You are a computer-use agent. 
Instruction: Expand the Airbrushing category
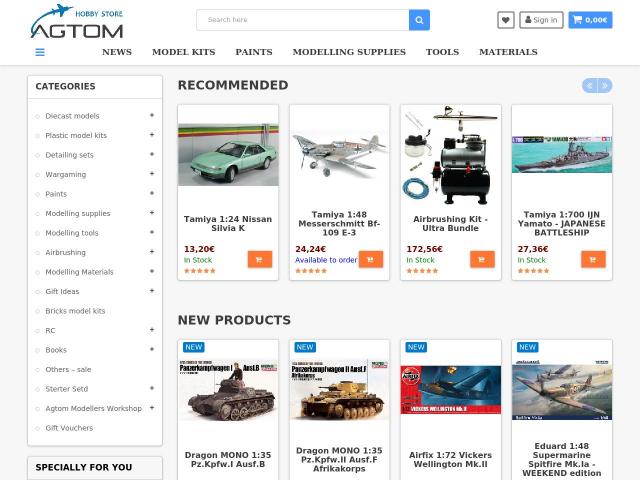(x=152, y=252)
